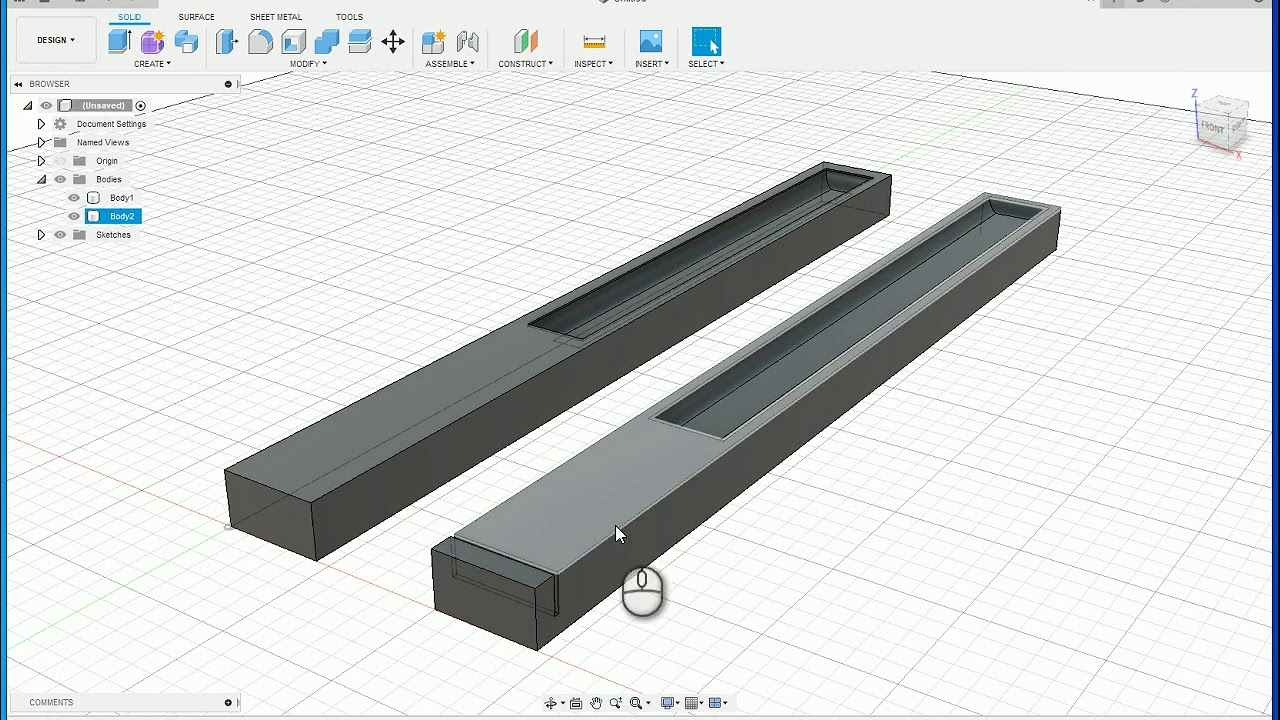Click the Insert image icon
The image size is (1280, 720).
(x=651, y=41)
